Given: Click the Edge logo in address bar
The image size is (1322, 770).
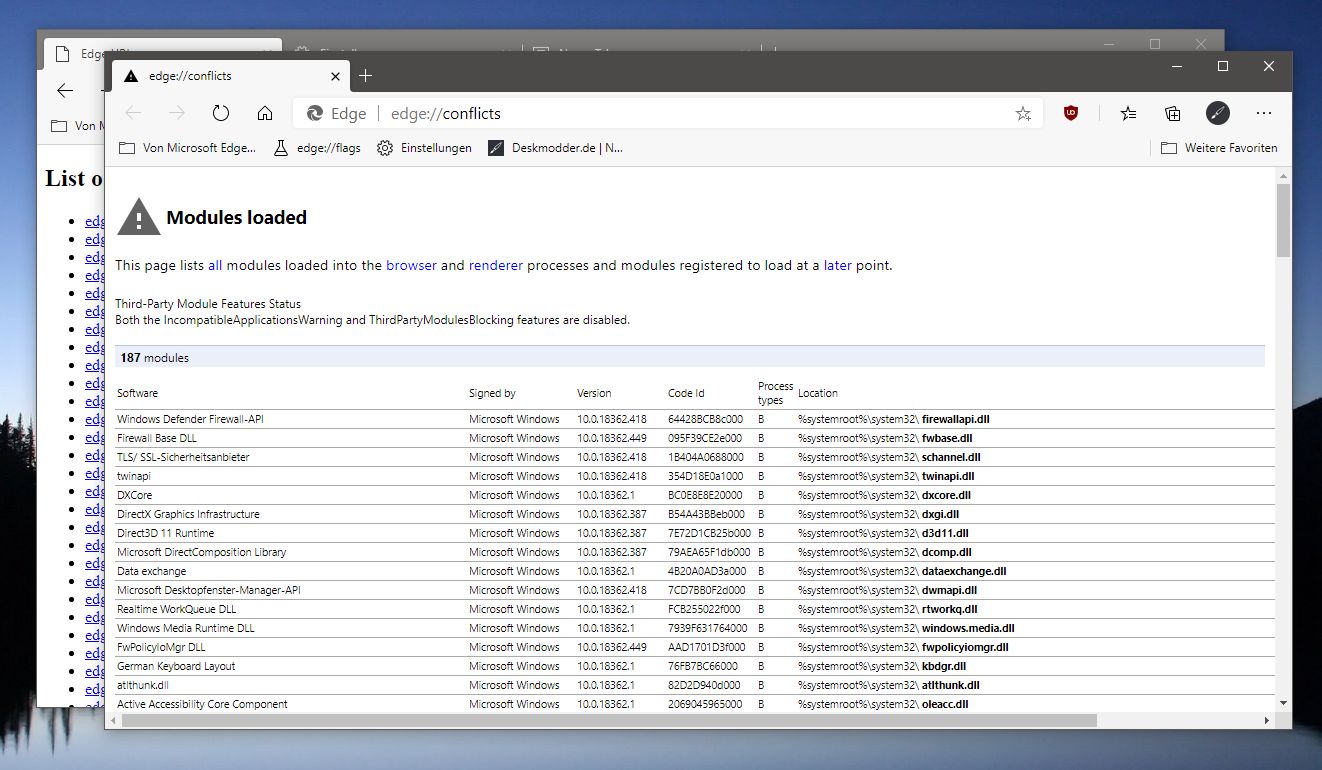Looking at the screenshot, I should 314,113.
